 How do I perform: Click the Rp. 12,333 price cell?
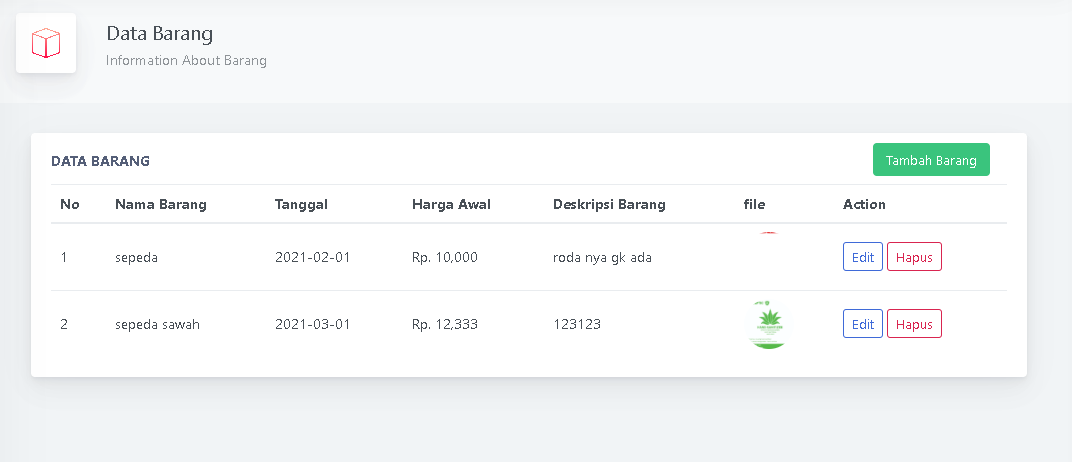(x=444, y=324)
